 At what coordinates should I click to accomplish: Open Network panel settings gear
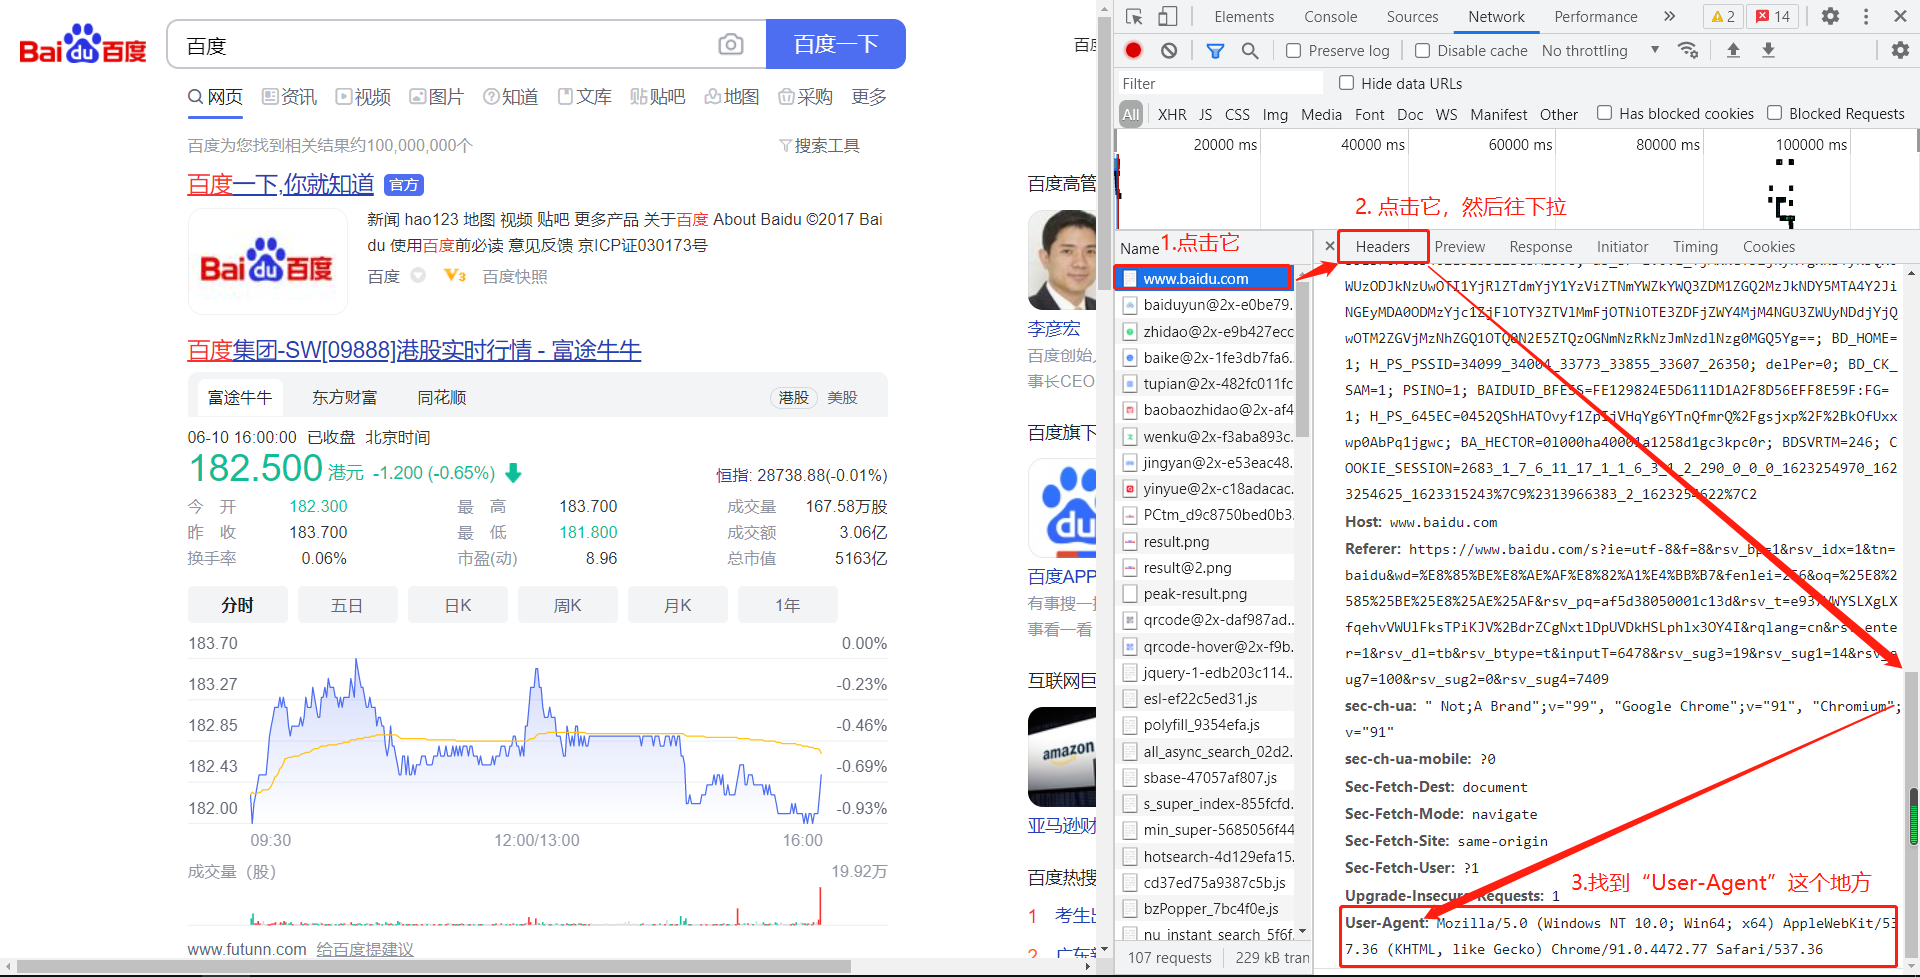point(1900,50)
